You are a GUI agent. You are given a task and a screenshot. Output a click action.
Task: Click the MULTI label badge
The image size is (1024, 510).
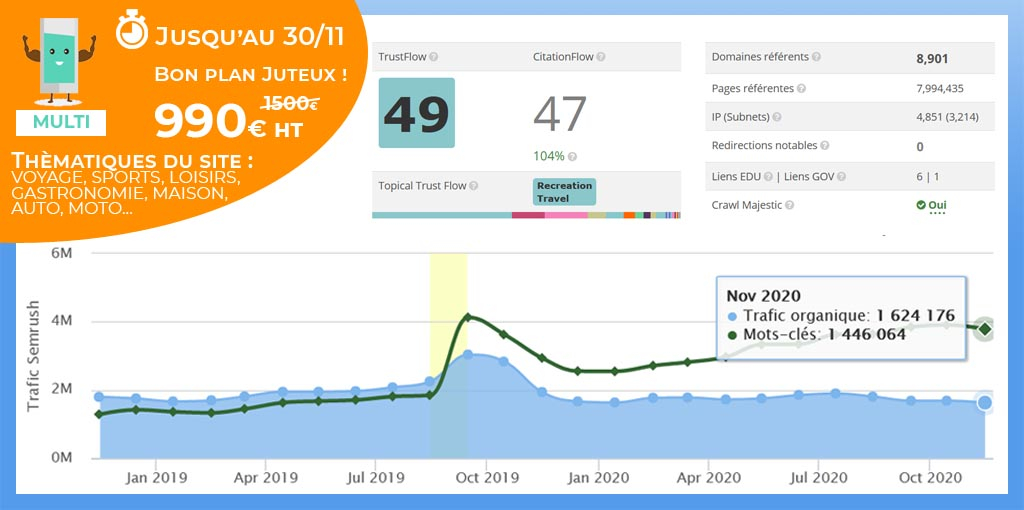(x=61, y=122)
